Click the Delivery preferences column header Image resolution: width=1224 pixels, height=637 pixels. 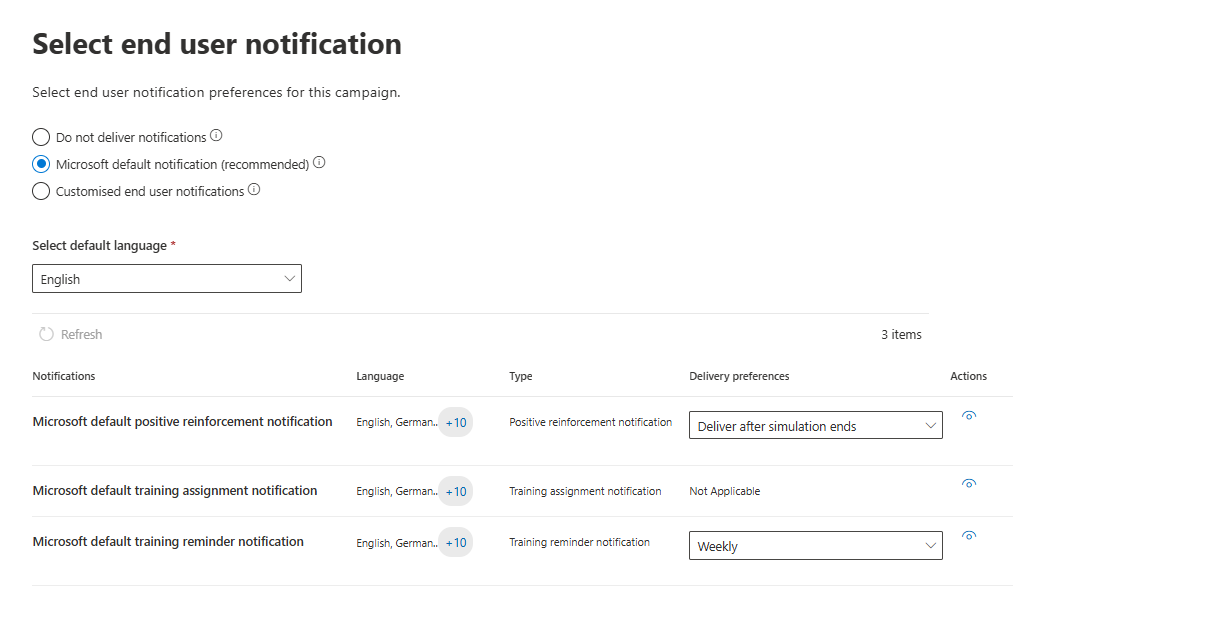pyautogui.click(x=739, y=376)
